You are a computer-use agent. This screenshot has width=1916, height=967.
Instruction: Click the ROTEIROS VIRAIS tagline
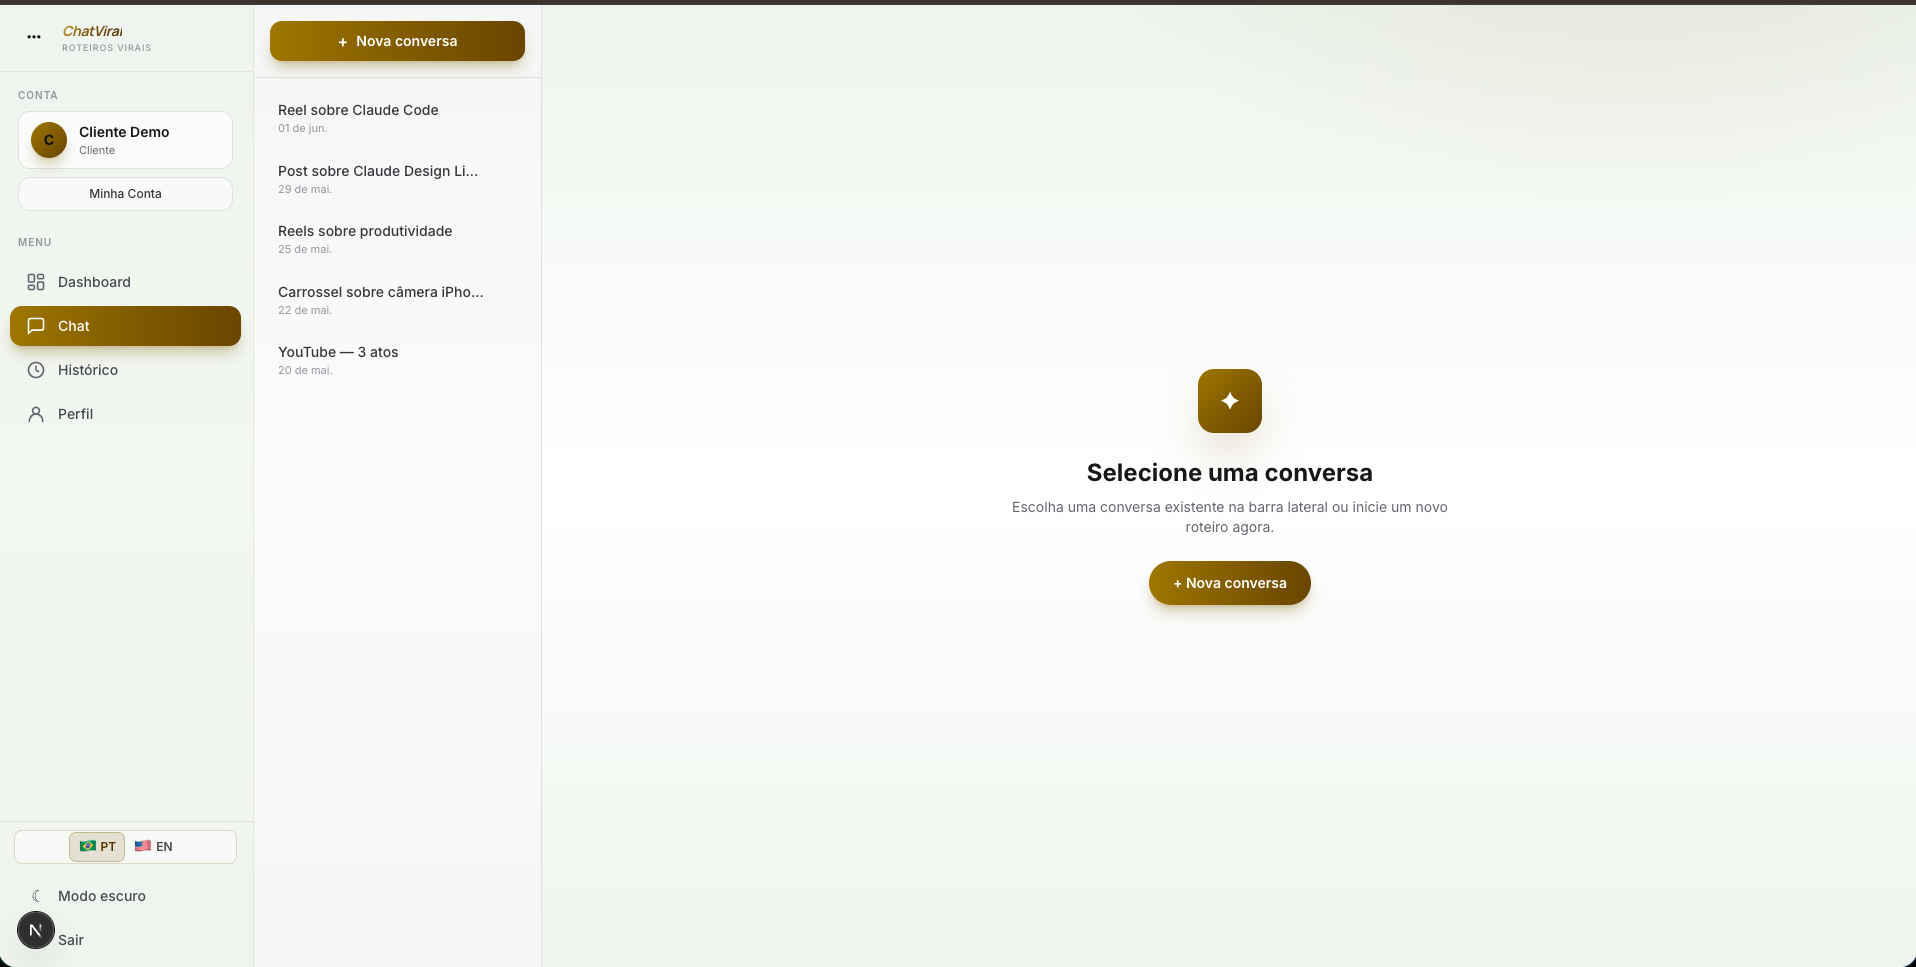coord(107,48)
